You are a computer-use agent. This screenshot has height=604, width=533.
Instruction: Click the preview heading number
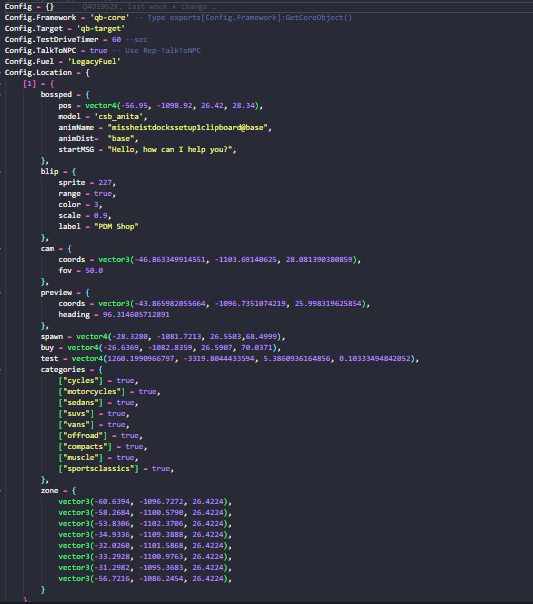[136, 315]
